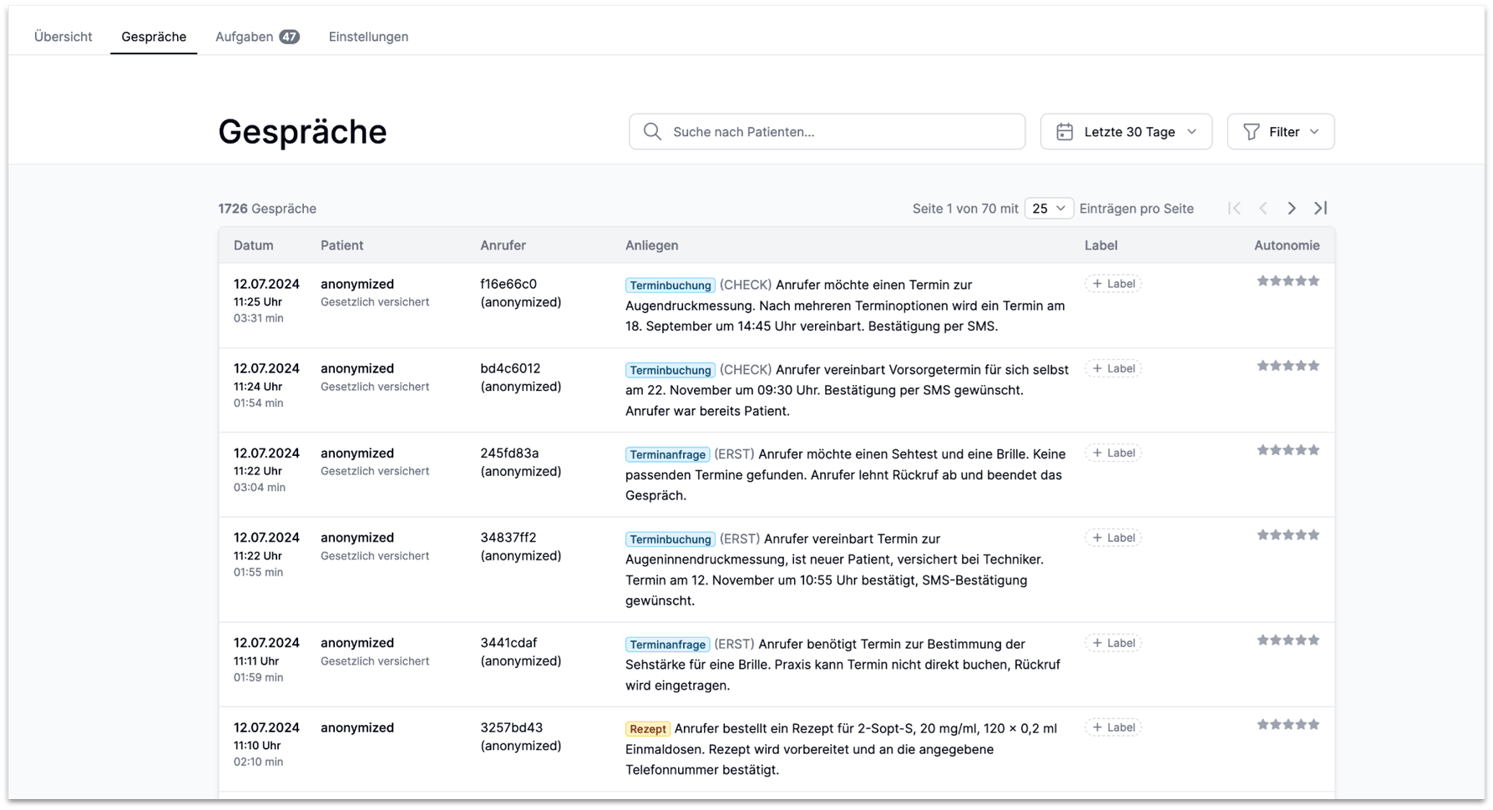Open the Rezept call row from 11:10 Uhr
The height and width of the screenshot is (810, 1493).
pos(776,749)
